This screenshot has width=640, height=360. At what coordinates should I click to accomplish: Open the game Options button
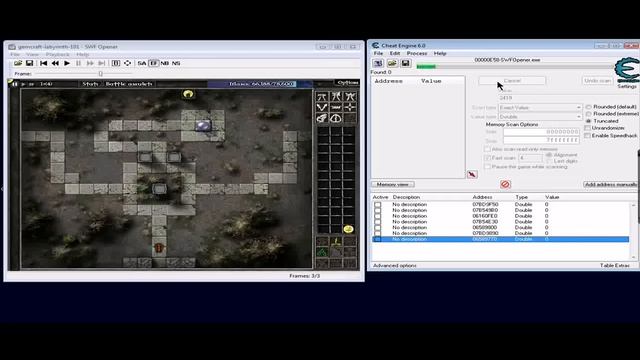tap(347, 83)
